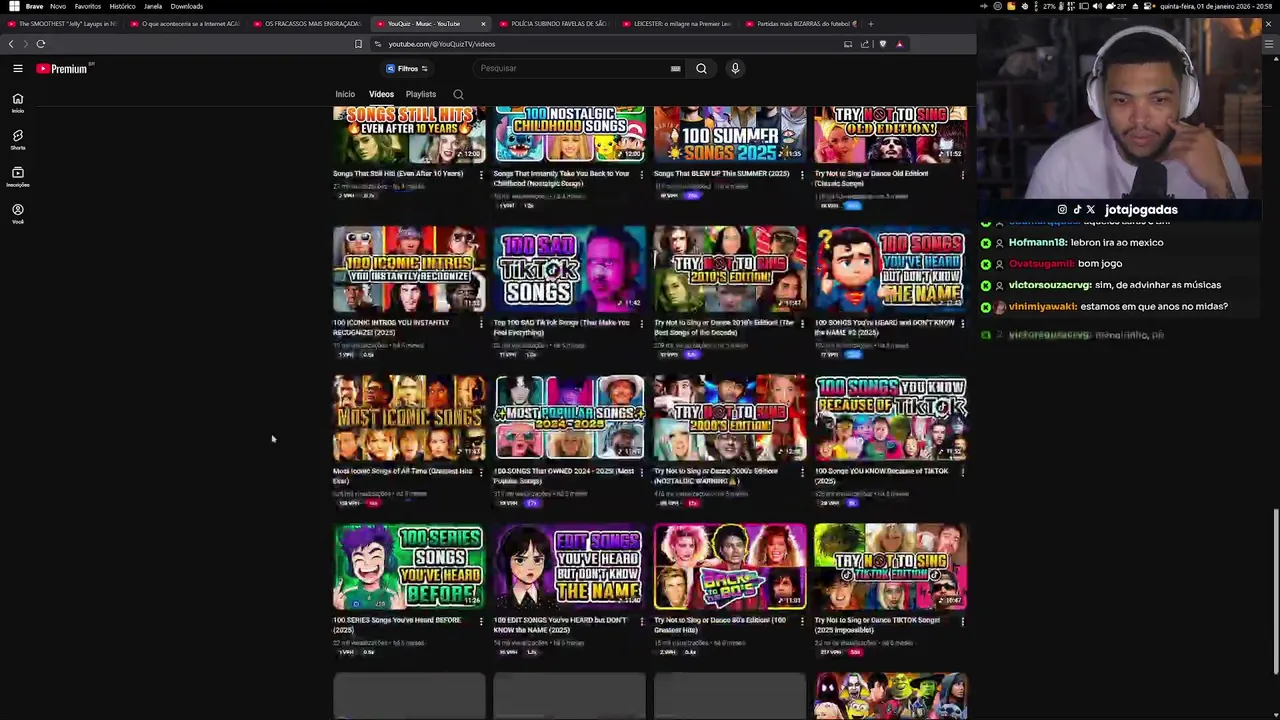Click the share icon in address bar
This screenshot has width=1280, height=720.
[x=865, y=44]
